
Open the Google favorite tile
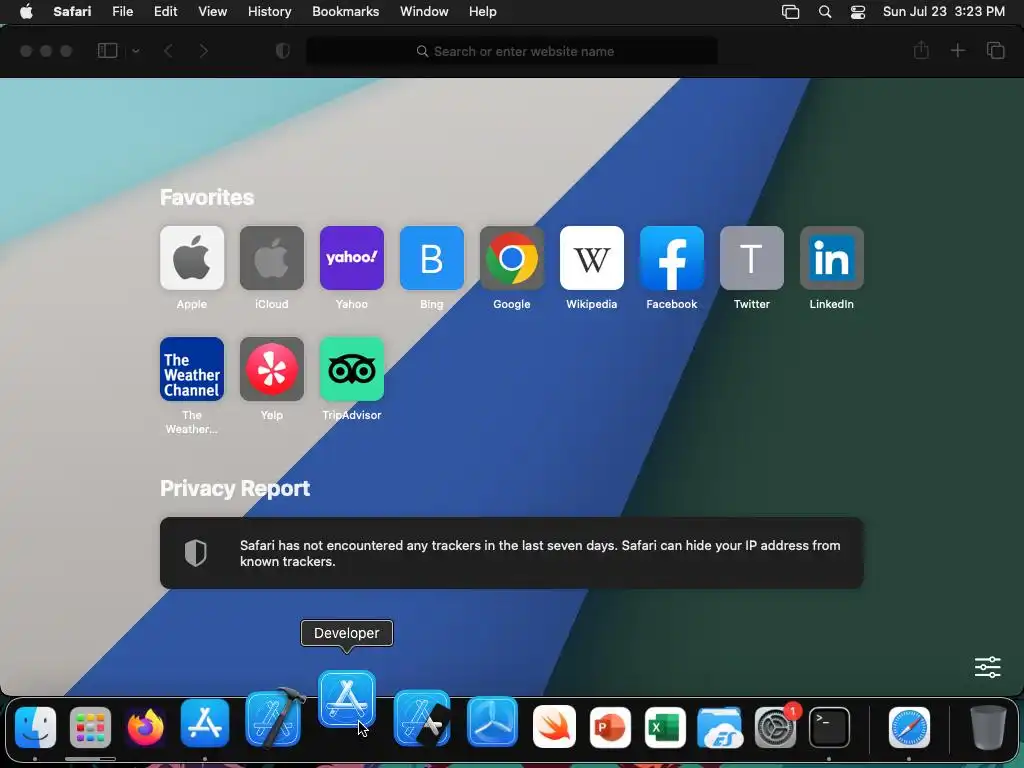[x=511, y=258]
